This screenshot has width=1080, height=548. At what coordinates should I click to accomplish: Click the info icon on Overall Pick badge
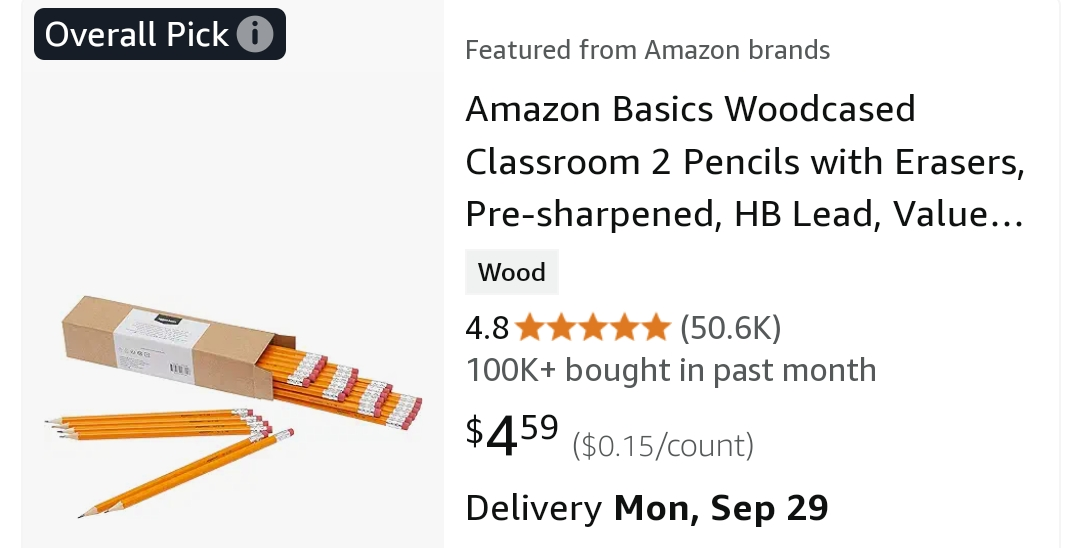(x=255, y=35)
